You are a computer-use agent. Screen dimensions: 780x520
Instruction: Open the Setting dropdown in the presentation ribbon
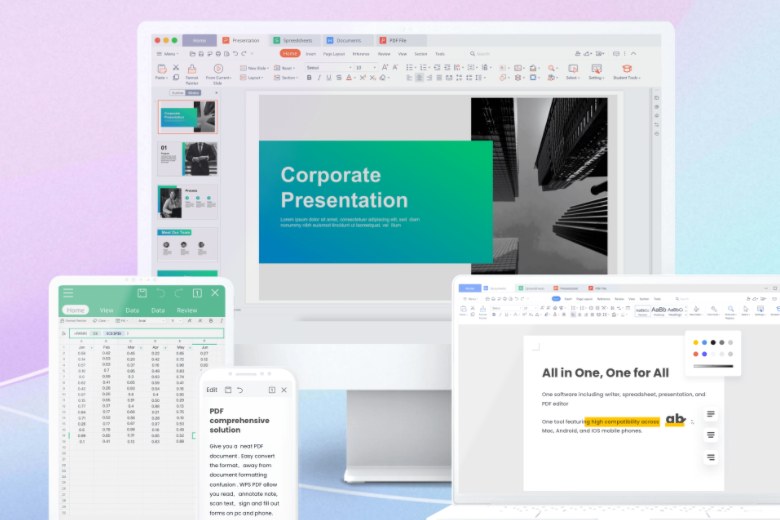[x=596, y=72]
